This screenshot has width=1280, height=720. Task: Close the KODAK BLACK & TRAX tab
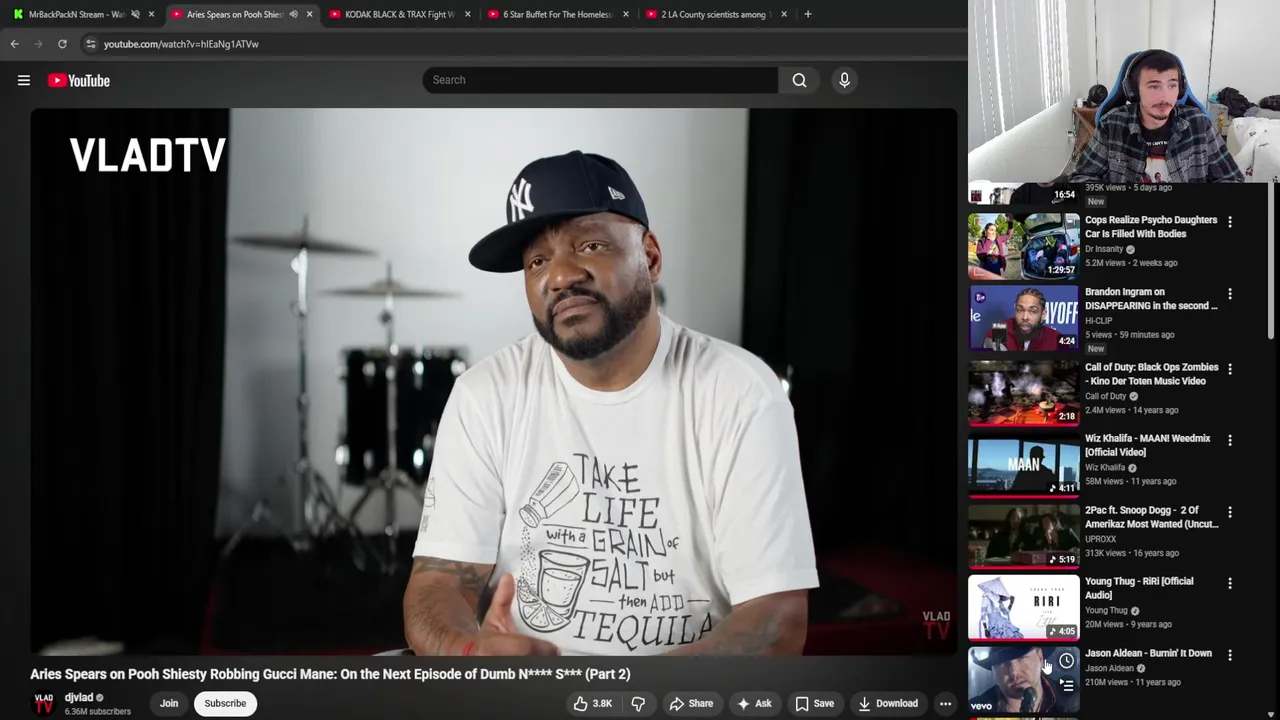tap(467, 14)
